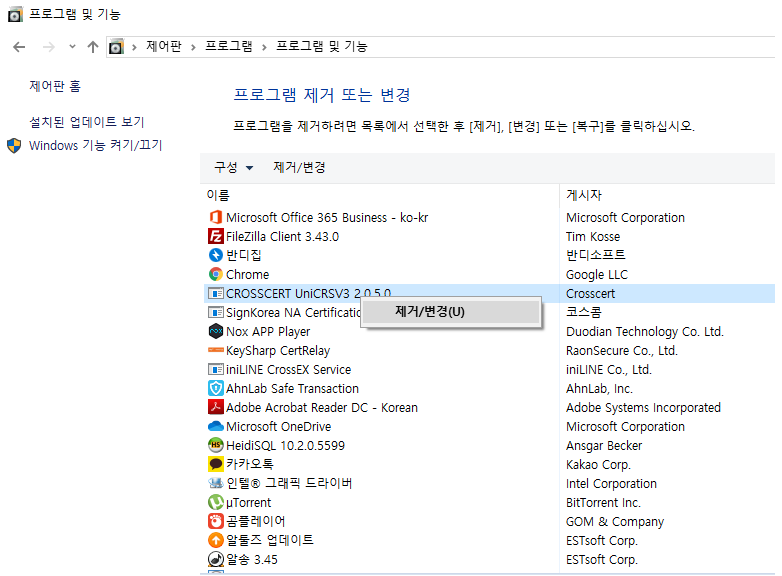782x576 pixels.
Task: Navigate to 프로그램 in breadcrumb
Action: (x=229, y=46)
